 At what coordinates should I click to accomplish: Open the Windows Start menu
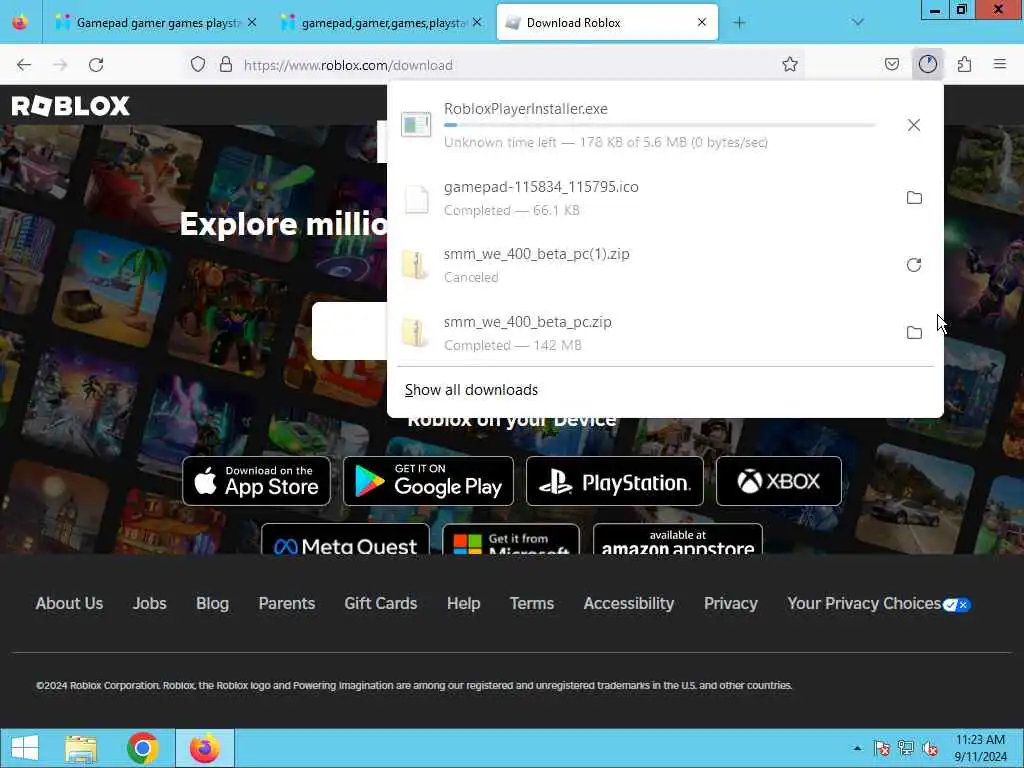tap(25, 748)
